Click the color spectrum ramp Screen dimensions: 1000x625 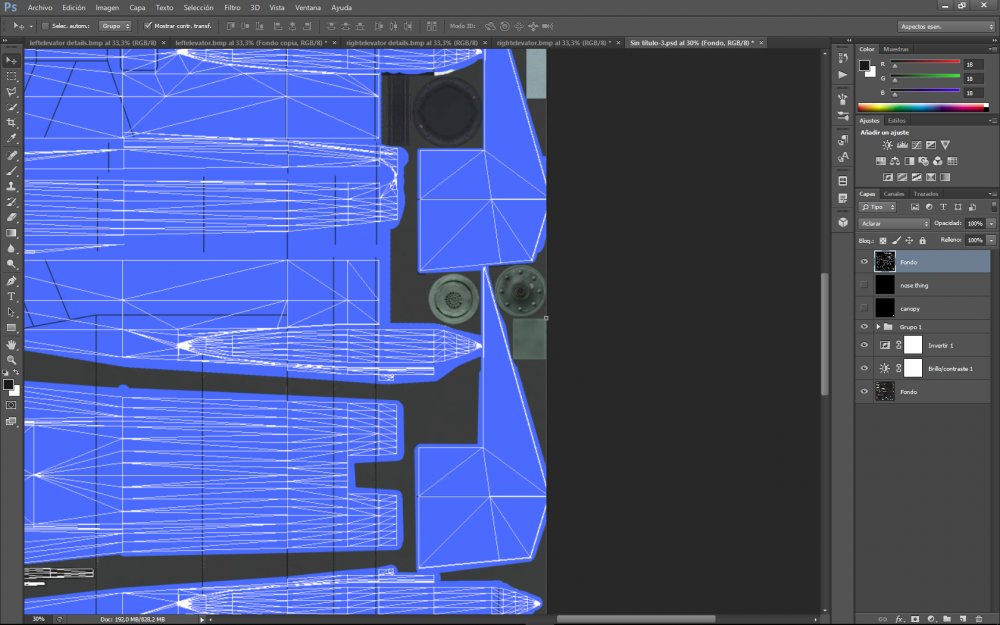[x=923, y=107]
